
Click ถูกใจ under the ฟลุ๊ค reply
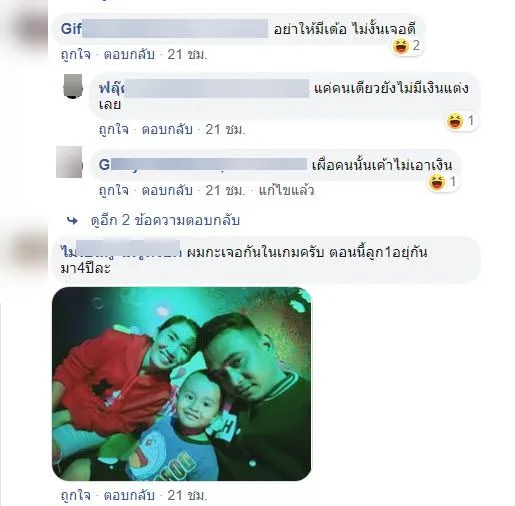point(114,129)
